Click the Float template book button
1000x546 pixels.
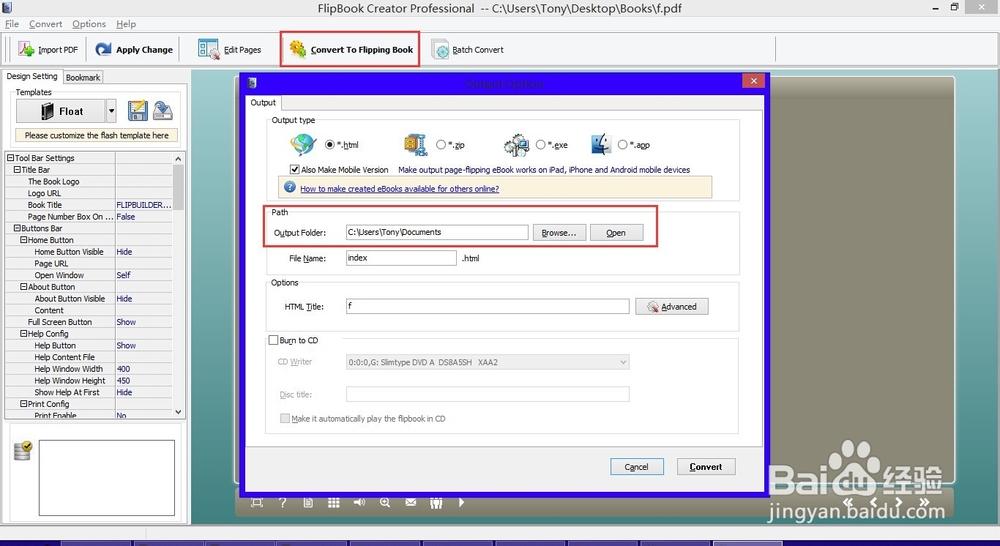point(61,111)
